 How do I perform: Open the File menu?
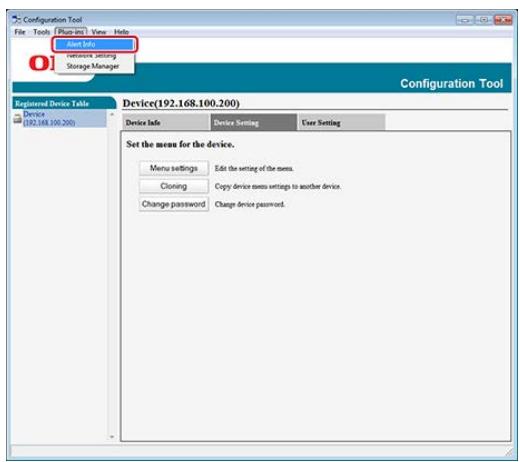[x=20, y=32]
